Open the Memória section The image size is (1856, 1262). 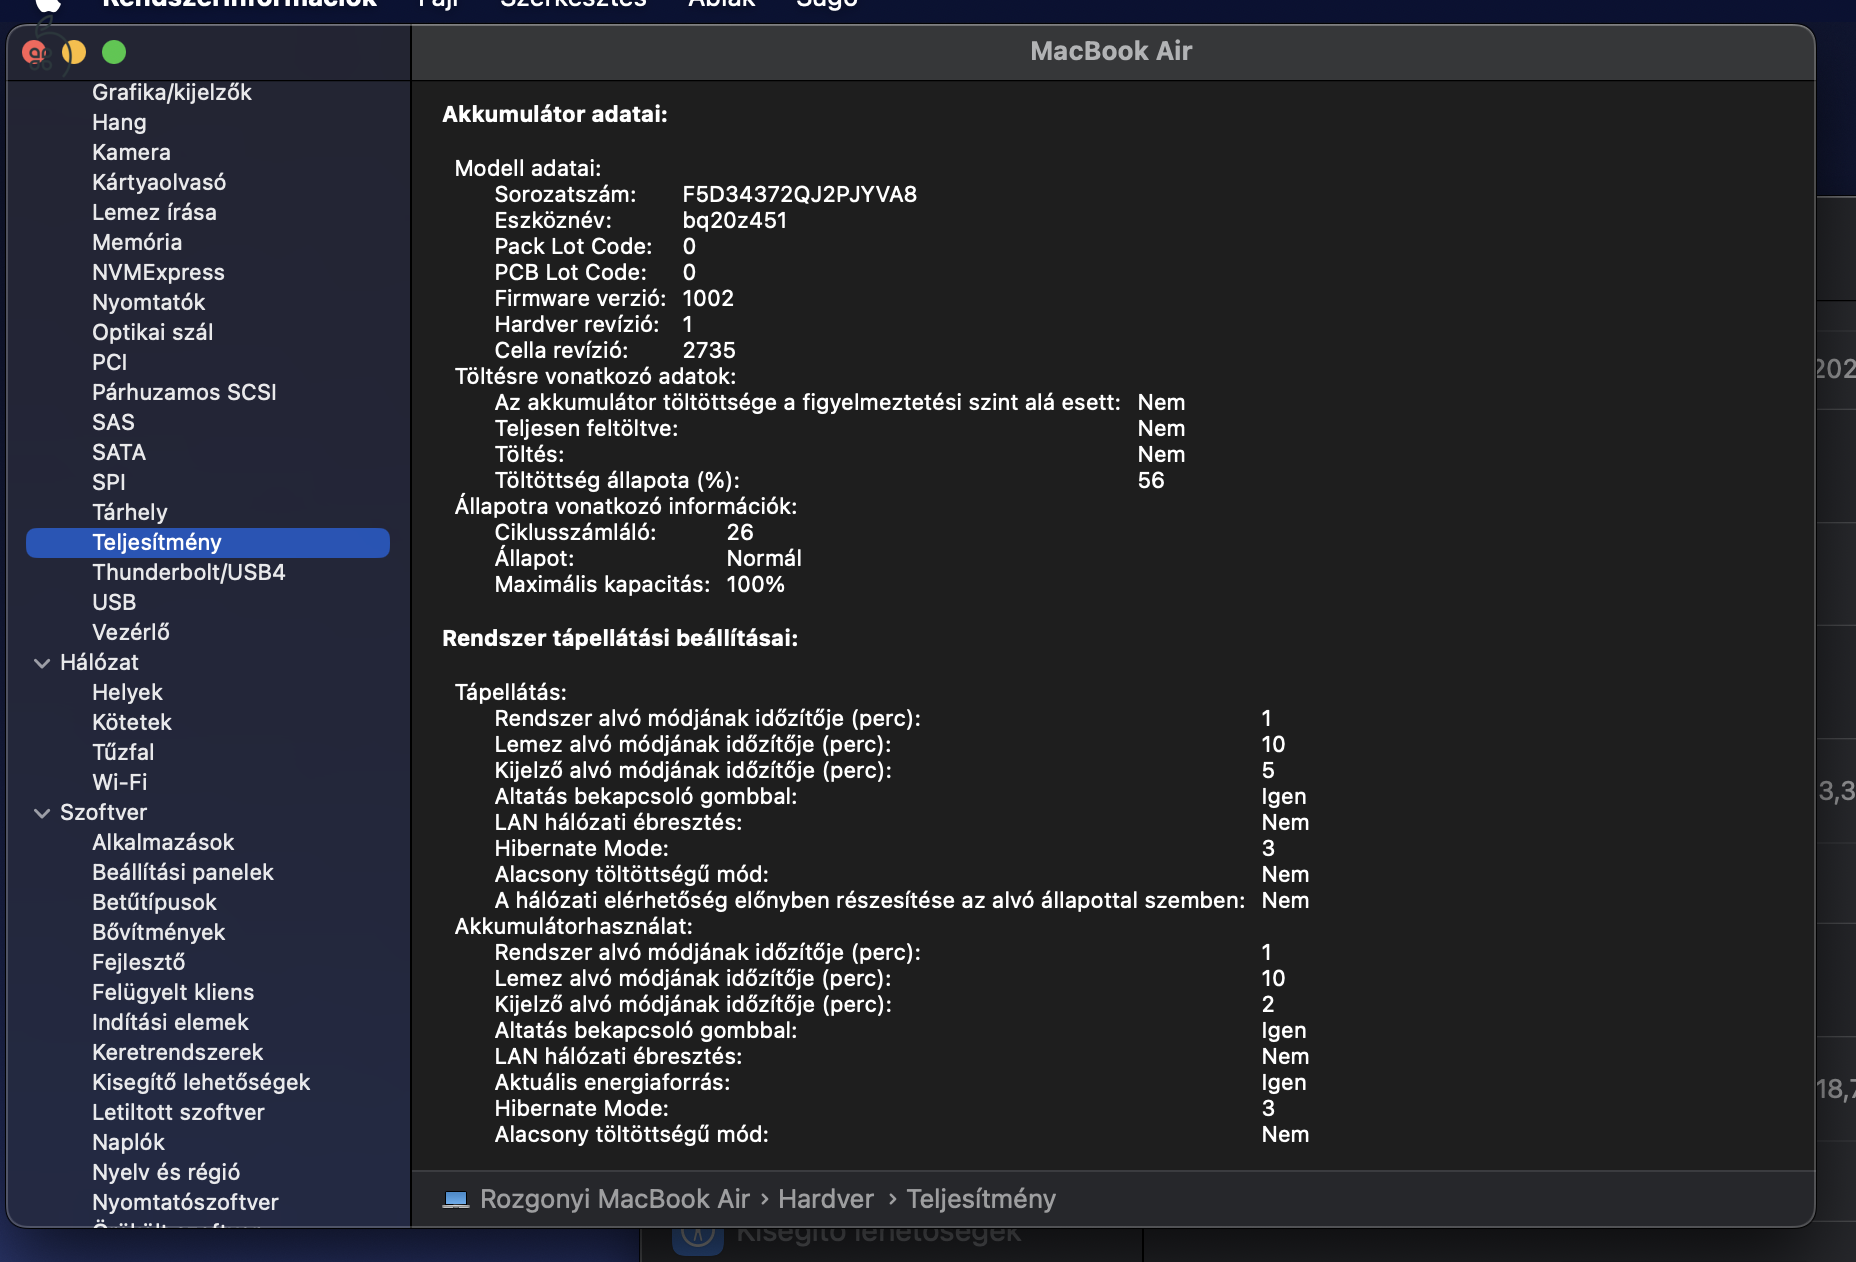point(137,242)
